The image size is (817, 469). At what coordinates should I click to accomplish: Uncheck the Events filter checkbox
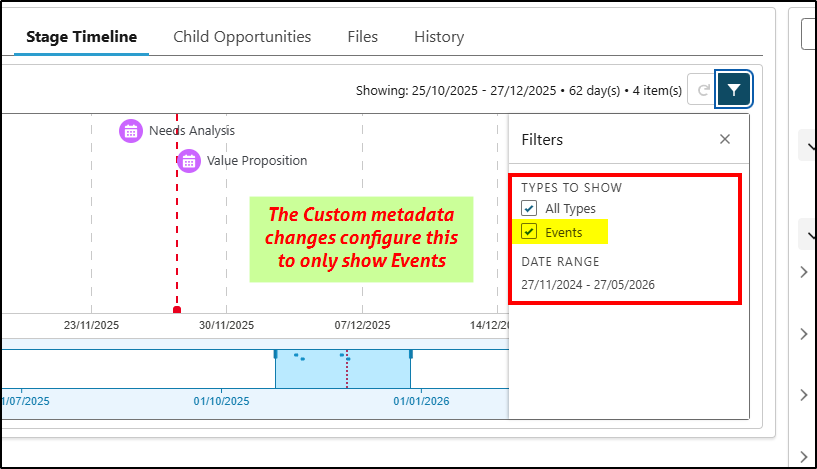529,232
